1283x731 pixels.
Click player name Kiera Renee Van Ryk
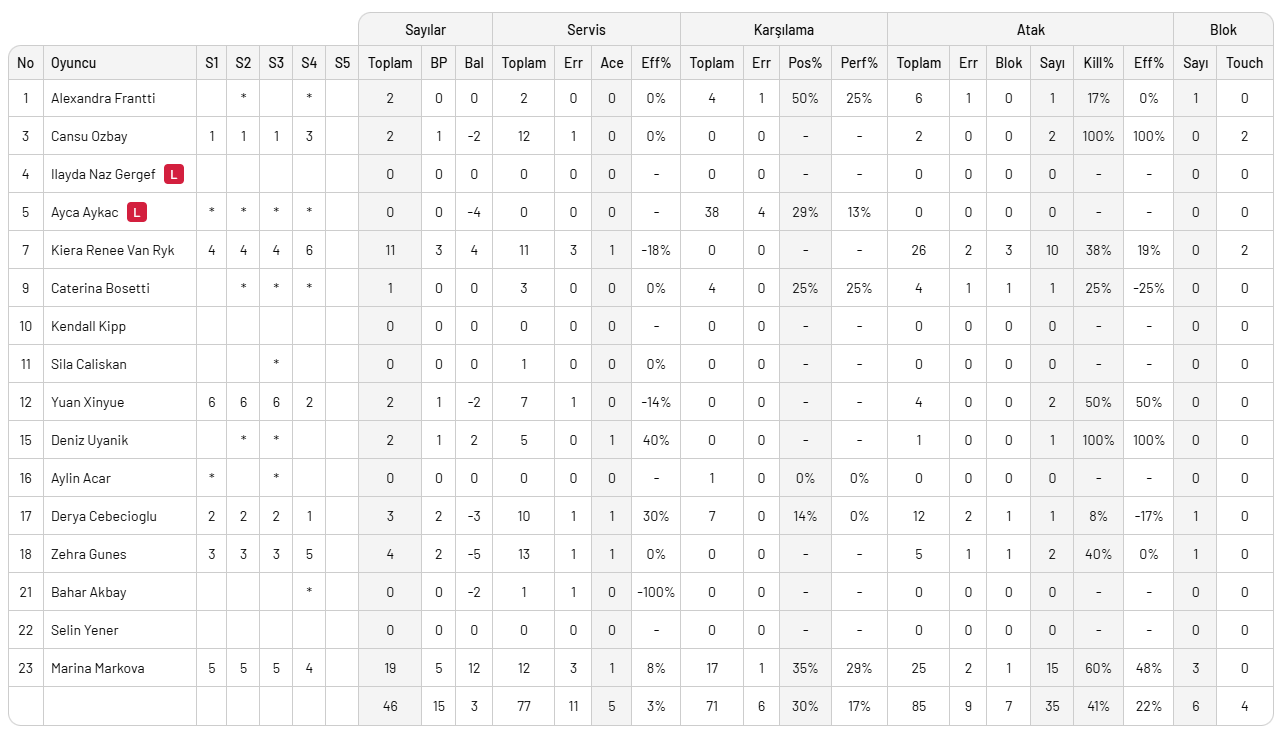pyautogui.click(x=113, y=251)
